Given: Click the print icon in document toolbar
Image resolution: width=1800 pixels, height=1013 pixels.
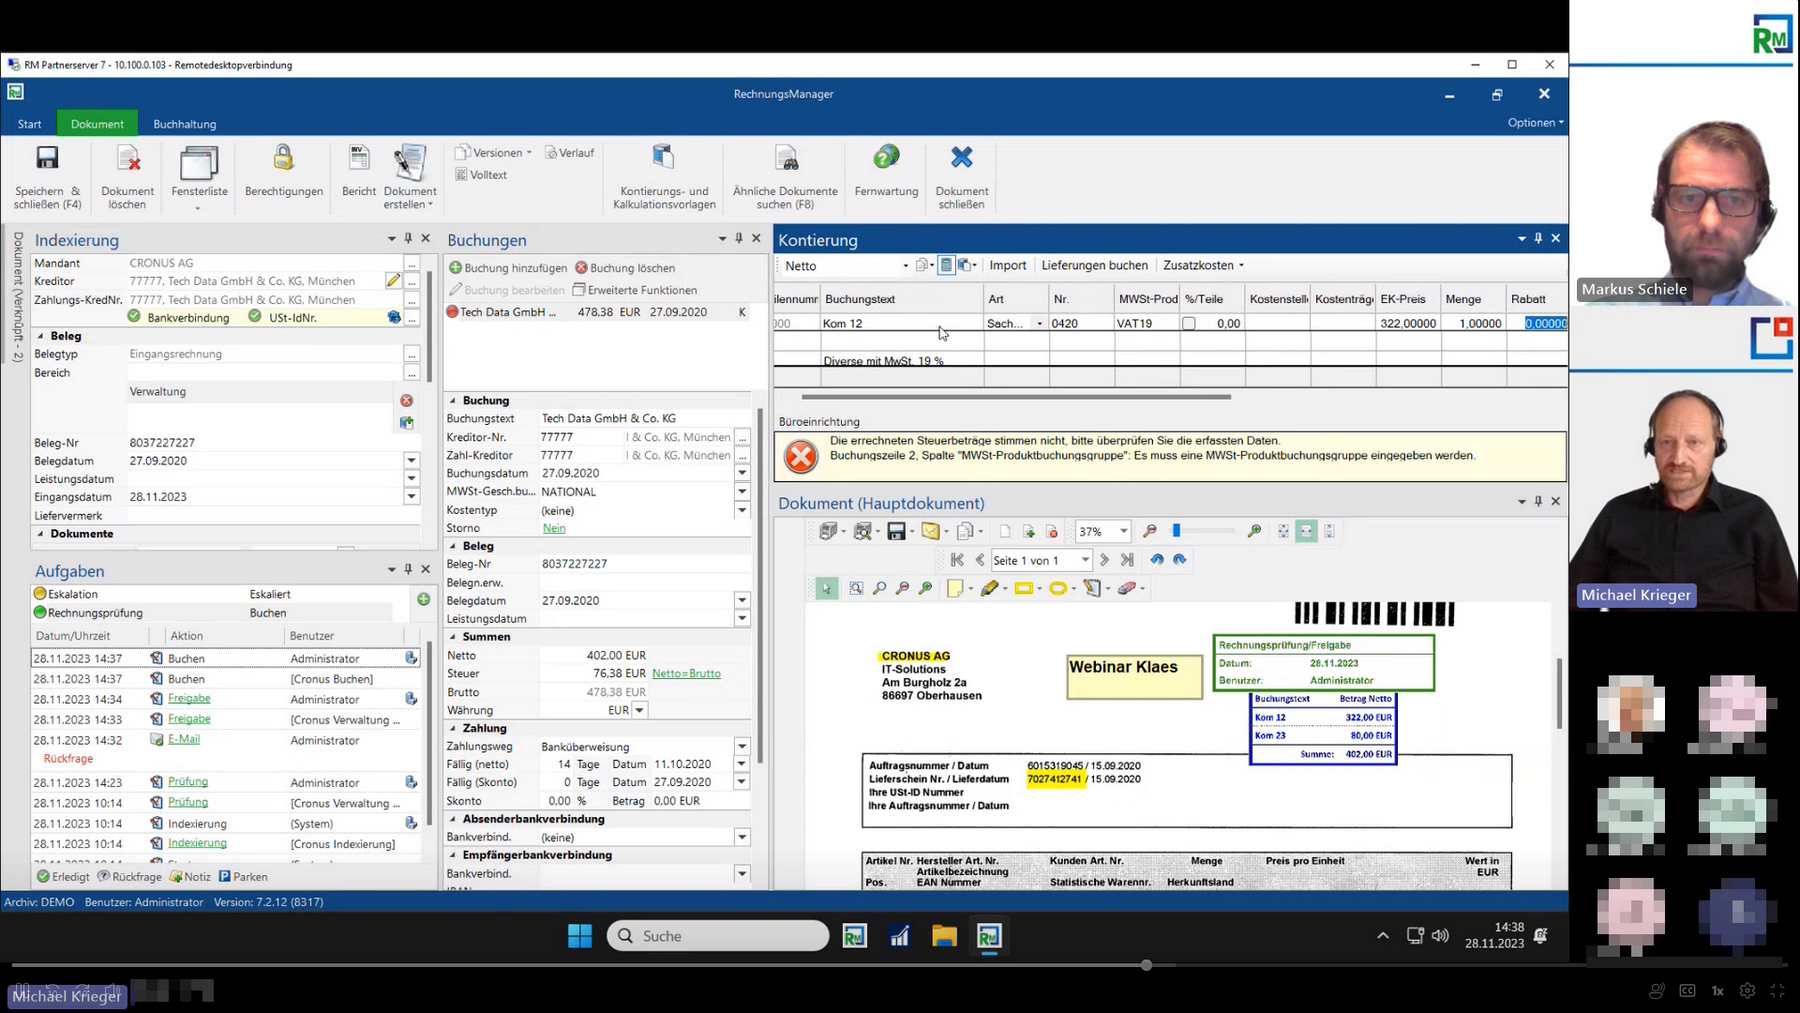Looking at the screenshot, I should coord(828,531).
